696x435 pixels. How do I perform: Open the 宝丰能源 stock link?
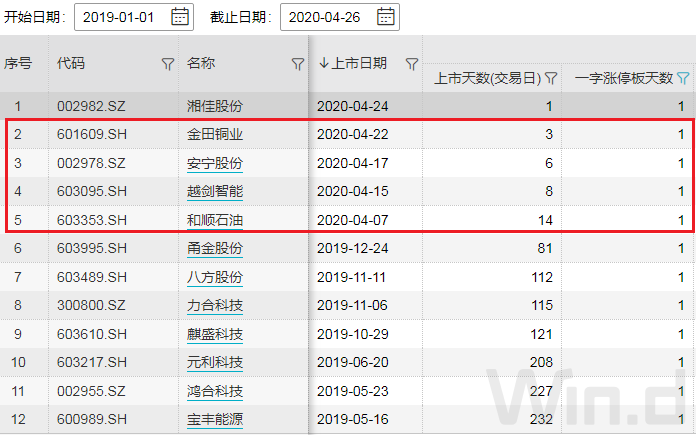click(x=215, y=419)
